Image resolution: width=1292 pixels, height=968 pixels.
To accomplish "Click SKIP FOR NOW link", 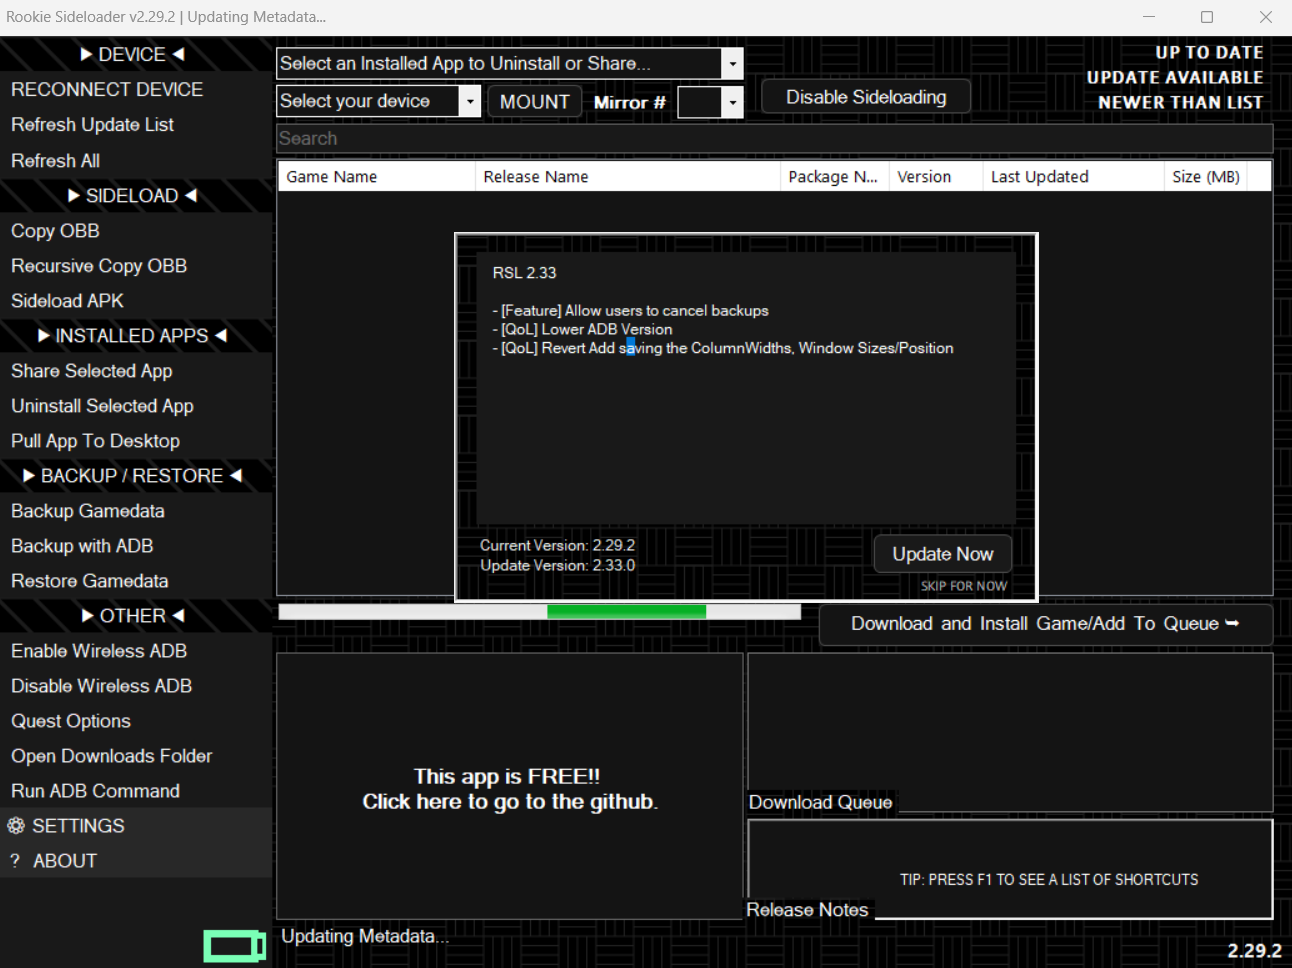I will click(x=964, y=586).
